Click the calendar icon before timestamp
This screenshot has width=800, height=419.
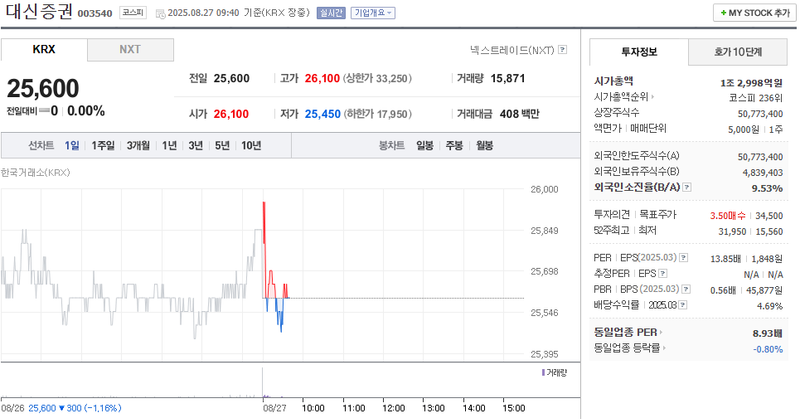click(160, 13)
